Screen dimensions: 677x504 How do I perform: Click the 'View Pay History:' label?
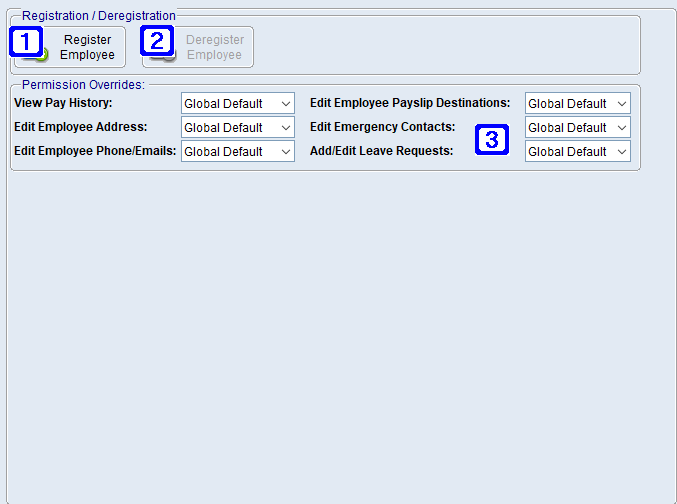[63, 103]
